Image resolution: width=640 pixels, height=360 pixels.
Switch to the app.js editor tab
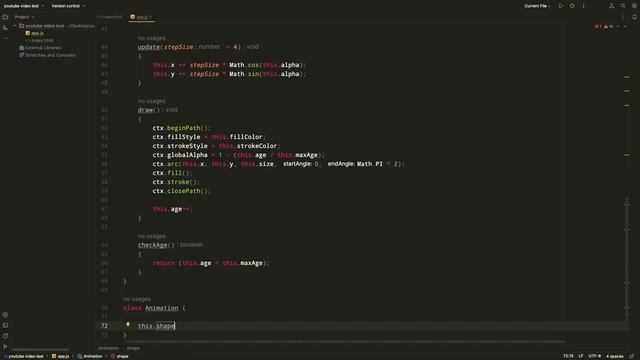click(141, 17)
